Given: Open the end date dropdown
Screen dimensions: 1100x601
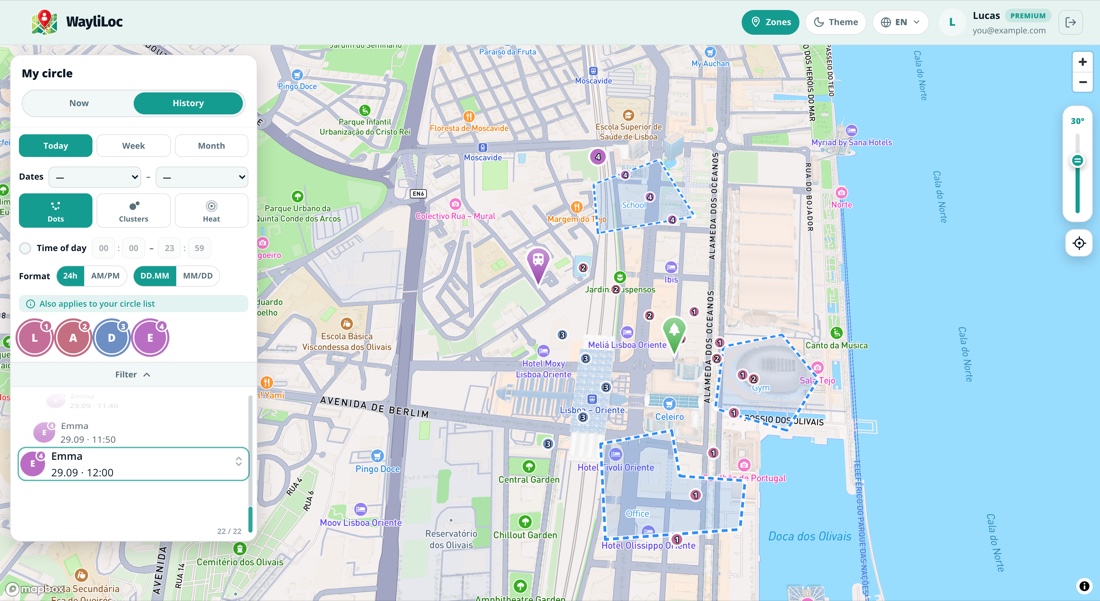Looking at the screenshot, I should (x=202, y=177).
